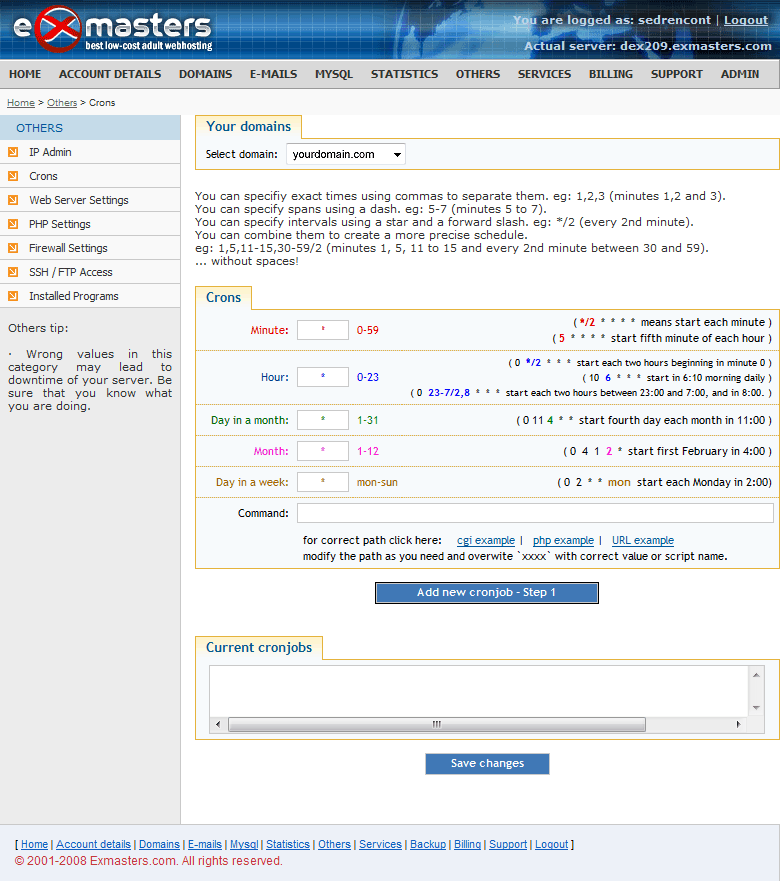Go to Others via the breadcrumb

click(x=62, y=103)
